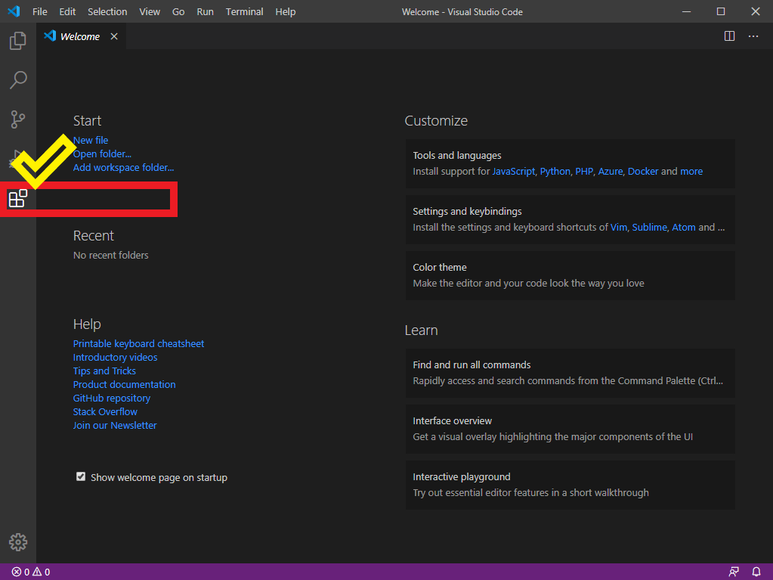Install Vim keybindings

(x=618, y=227)
